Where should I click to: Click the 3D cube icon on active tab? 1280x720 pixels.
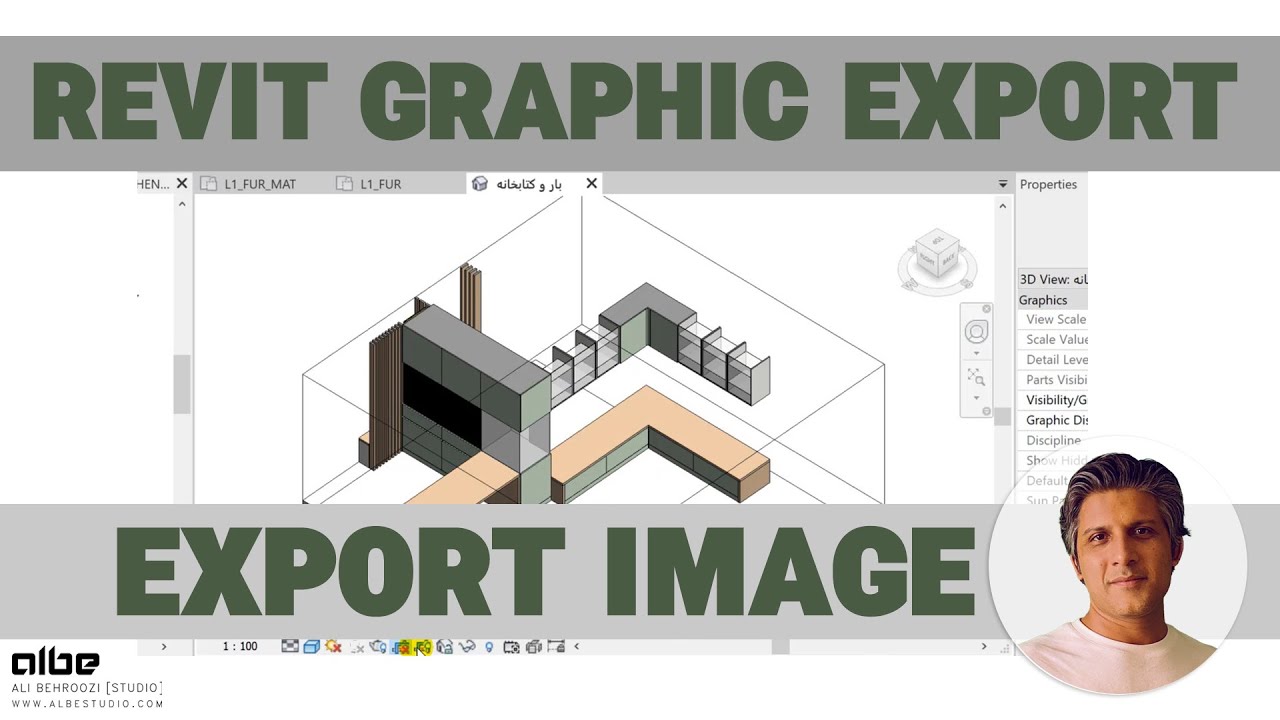(x=480, y=184)
